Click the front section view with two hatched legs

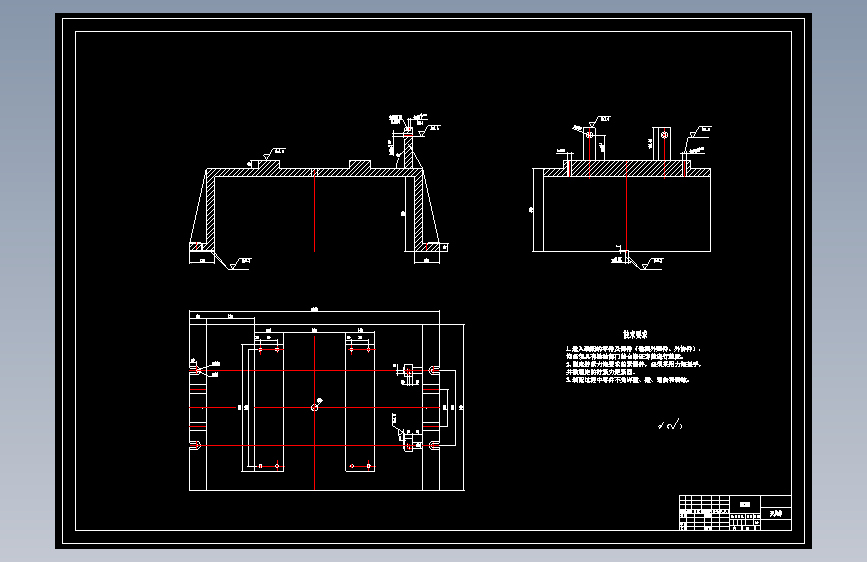coord(318,192)
